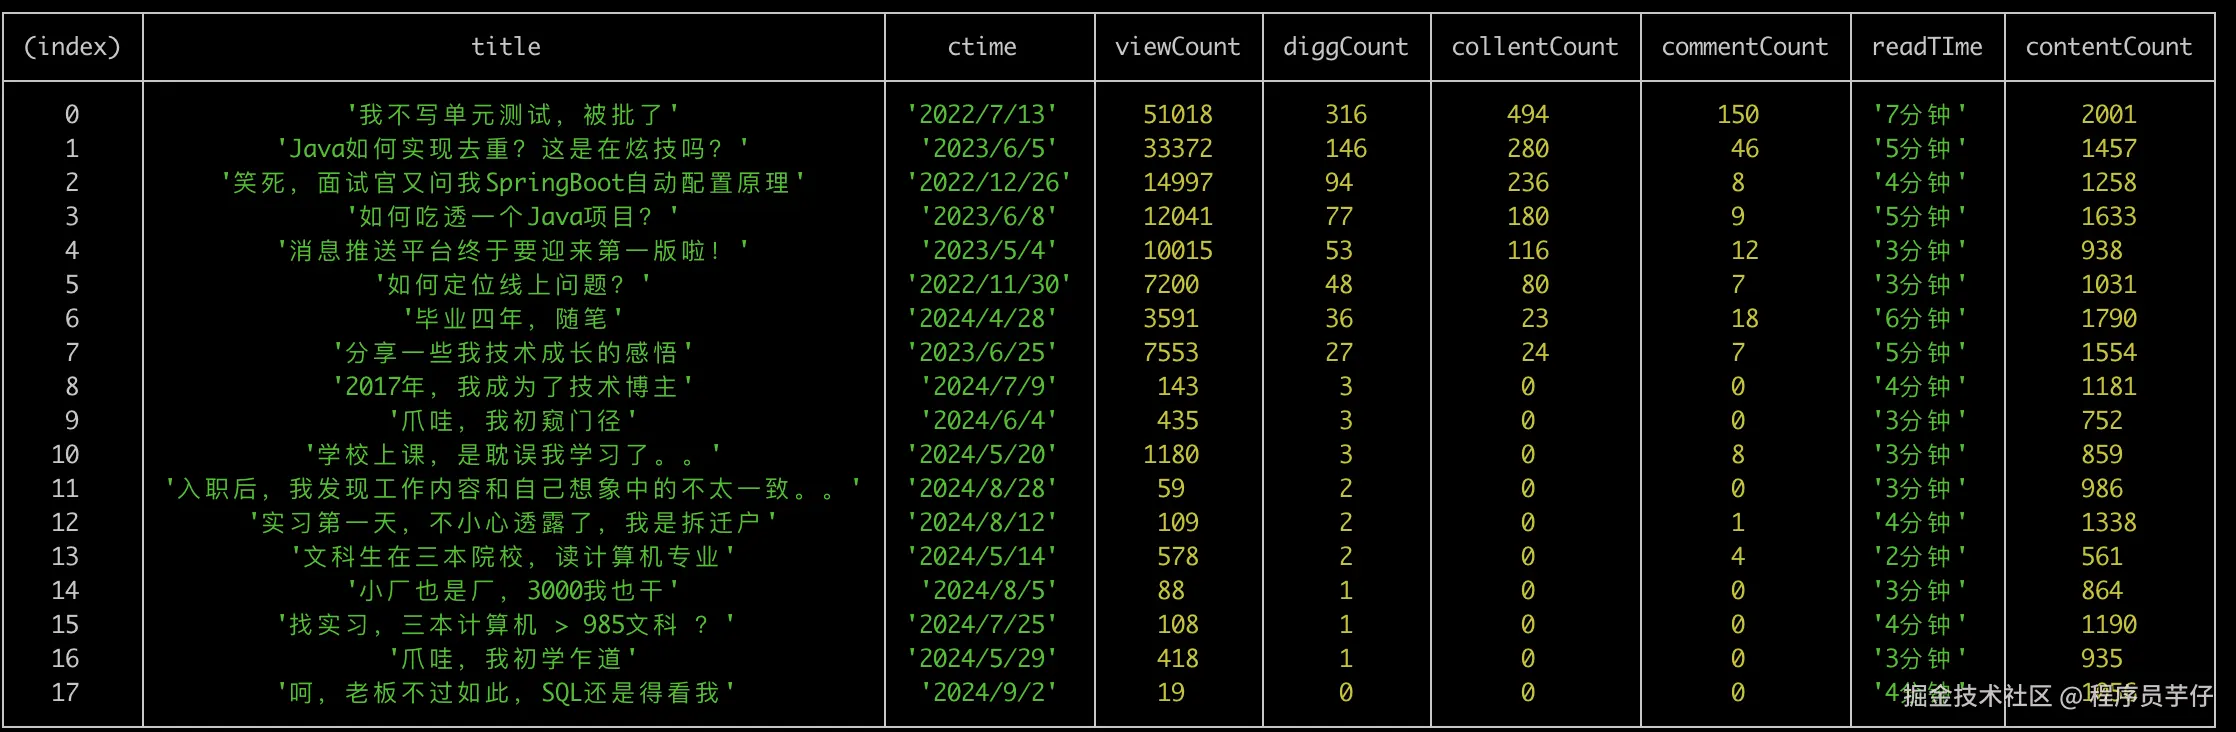Viewport: 2236px width, 732px height.
Task: Click collentCount value 116
Action: (x=1528, y=251)
